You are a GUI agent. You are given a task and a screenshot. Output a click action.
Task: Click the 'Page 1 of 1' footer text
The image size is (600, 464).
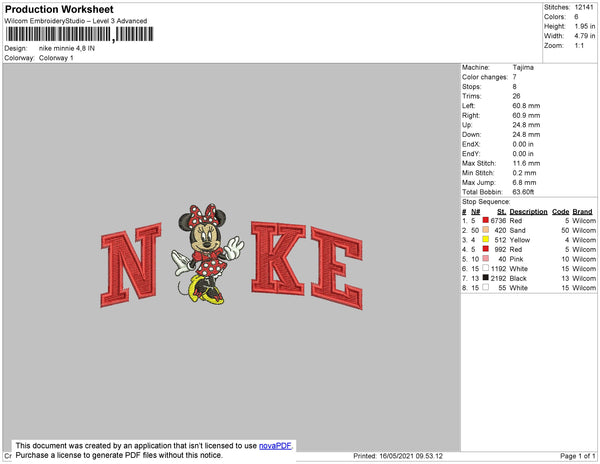point(578,456)
